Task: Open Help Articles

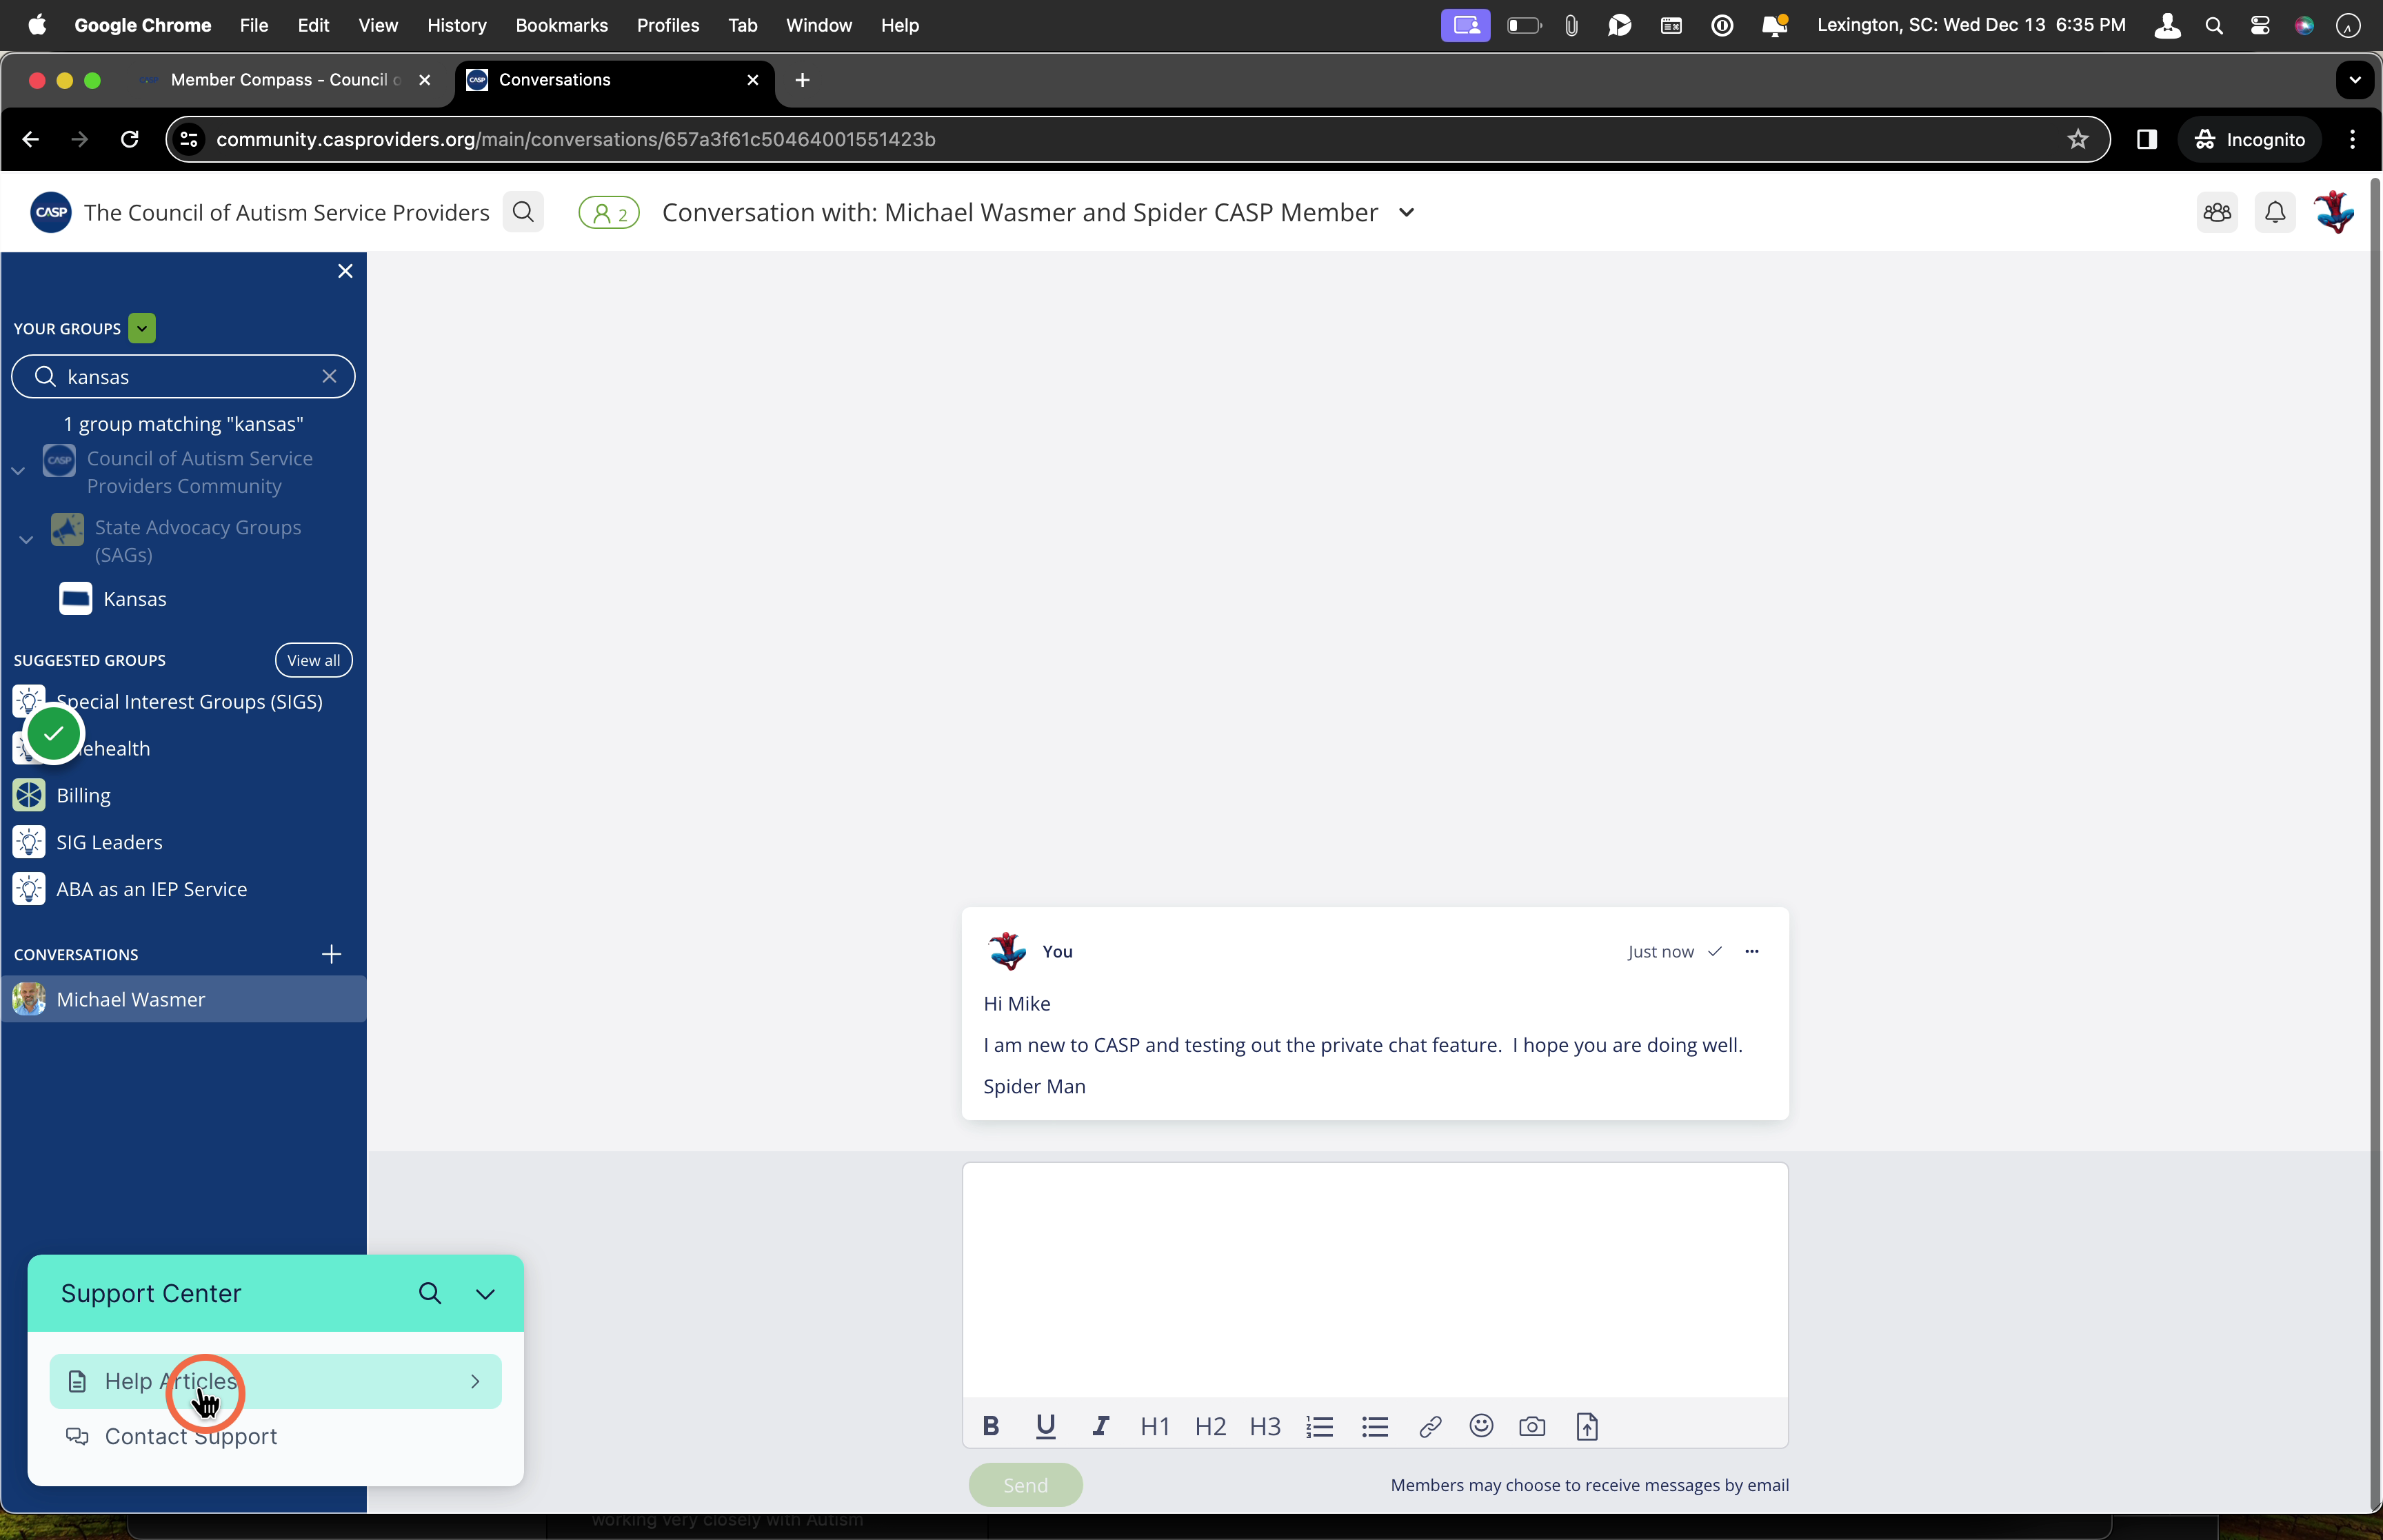Action: (x=275, y=1381)
